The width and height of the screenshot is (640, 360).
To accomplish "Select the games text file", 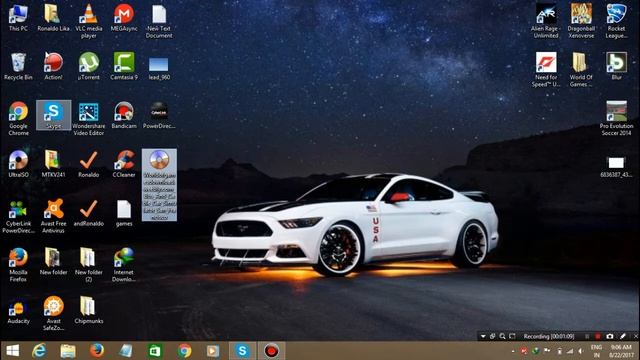I will (x=124, y=213).
